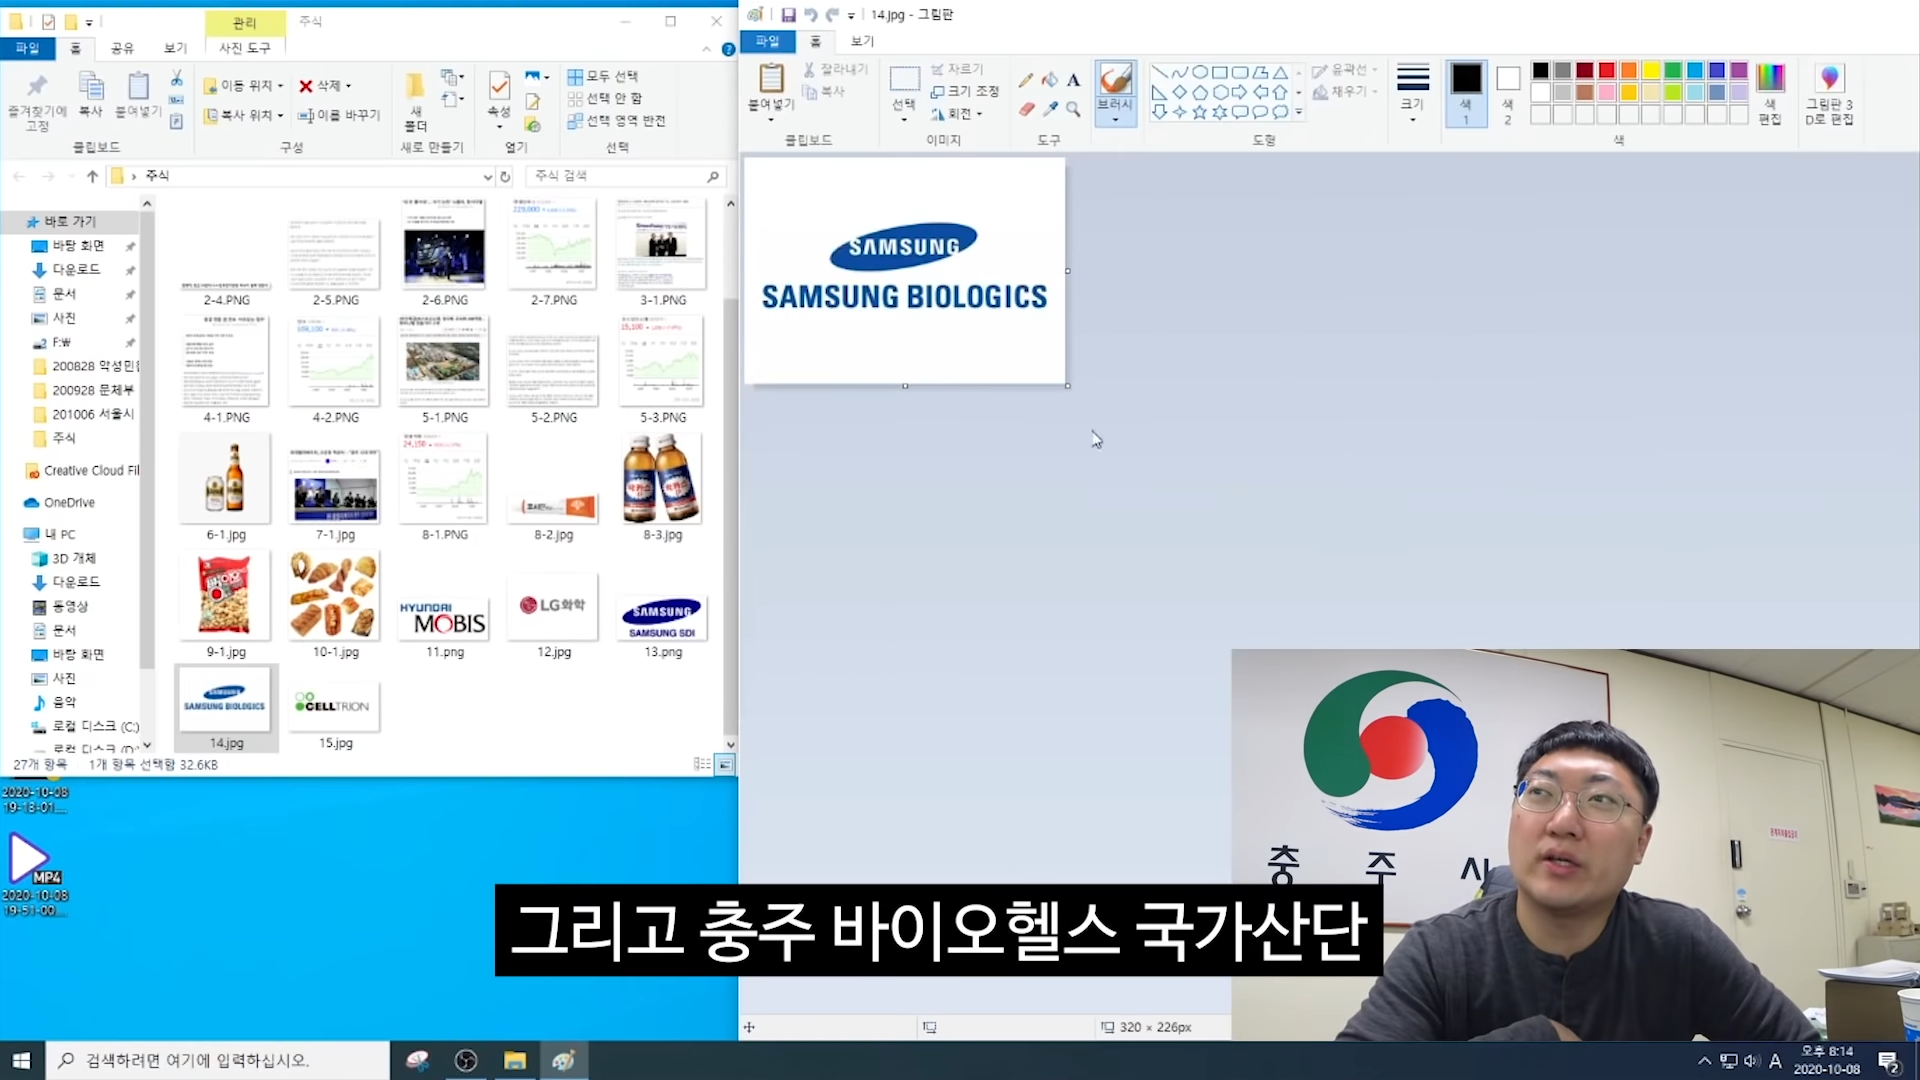Open Edit with Paint 3D
Screen dimensions: 1920x1080
pos(1829,93)
